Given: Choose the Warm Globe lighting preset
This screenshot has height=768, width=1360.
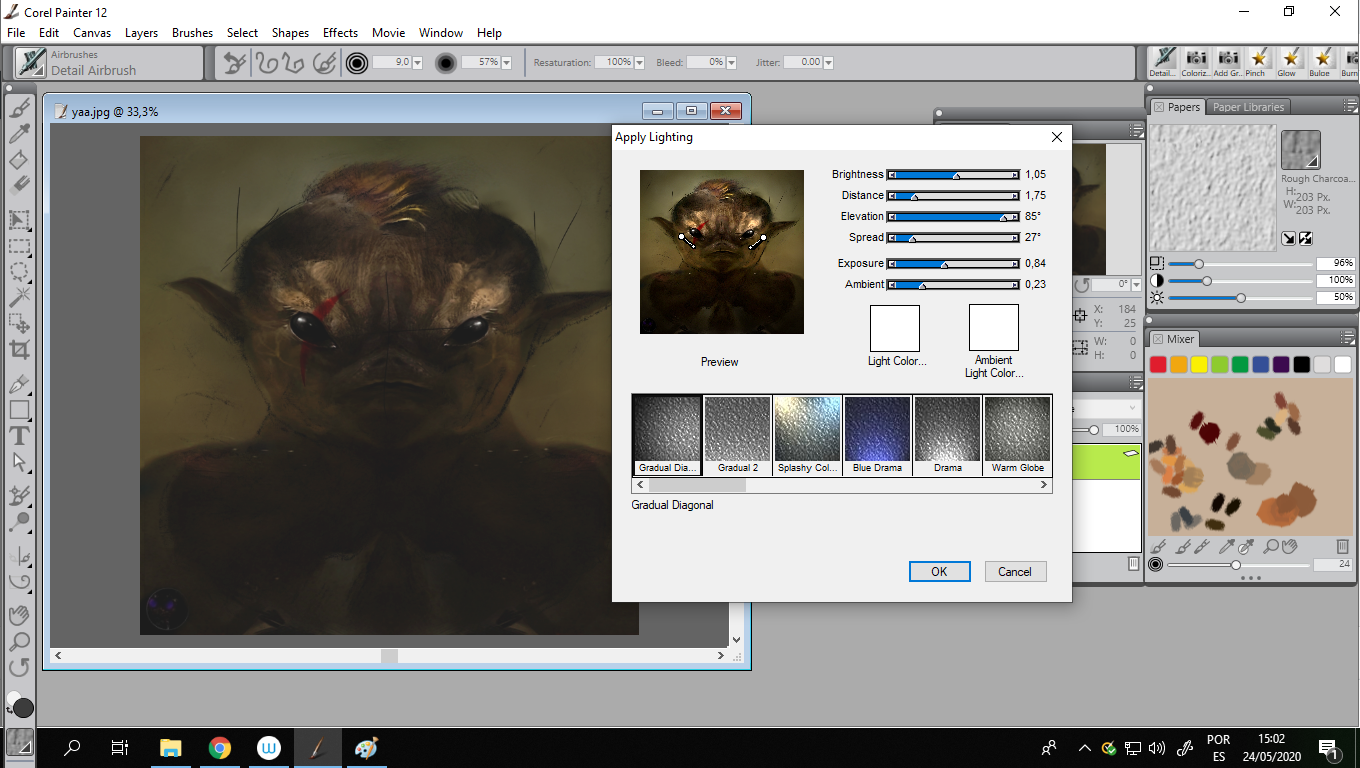Looking at the screenshot, I should (1017, 435).
